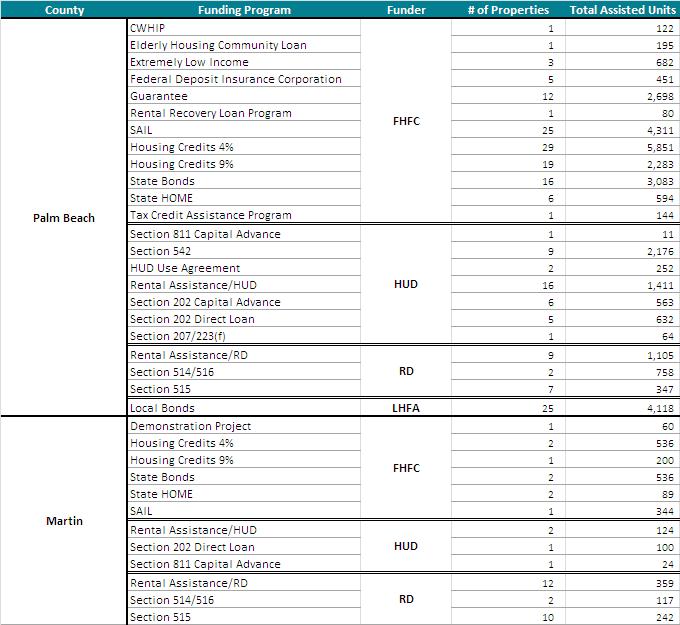Select Federal Deposit Insurance Corporation cell
Image resolution: width=680 pixels, height=625 pixels.
click(x=244, y=79)
